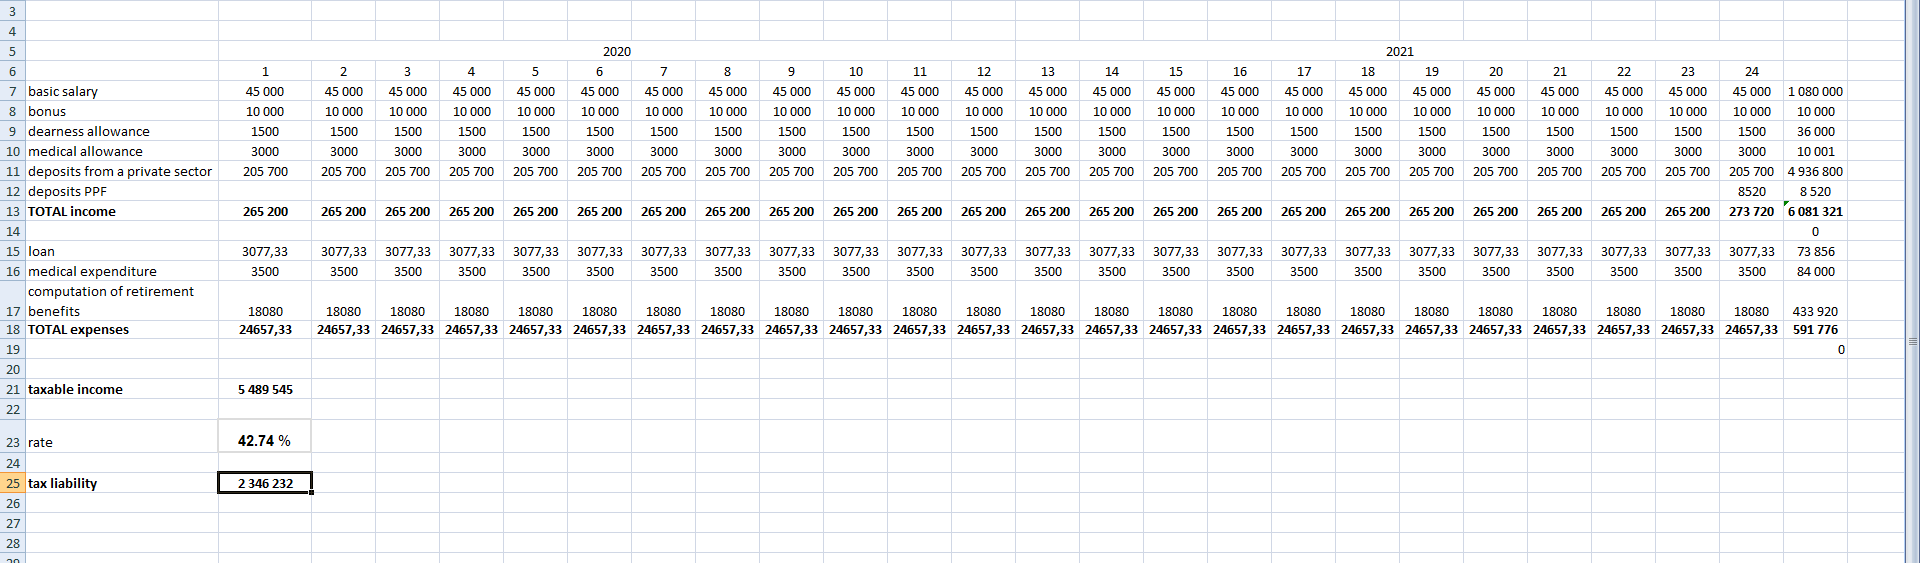
Task: Click the total income cell 273 720
Action: (x=1751, y=211)
